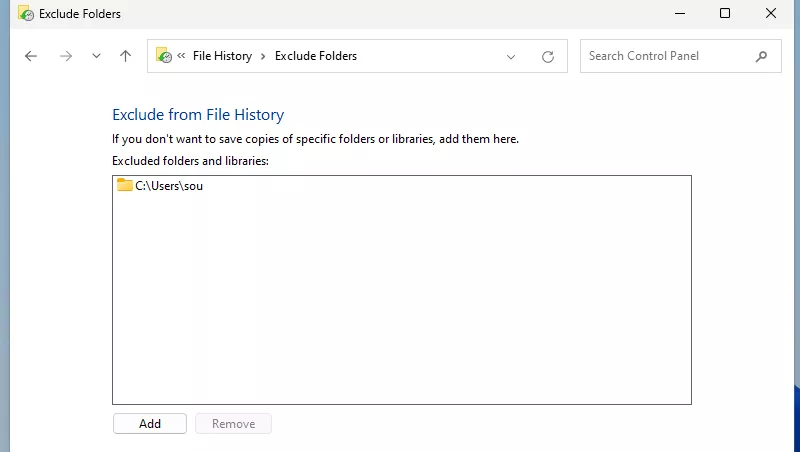Click the search magnifier icon

point(761,56)
